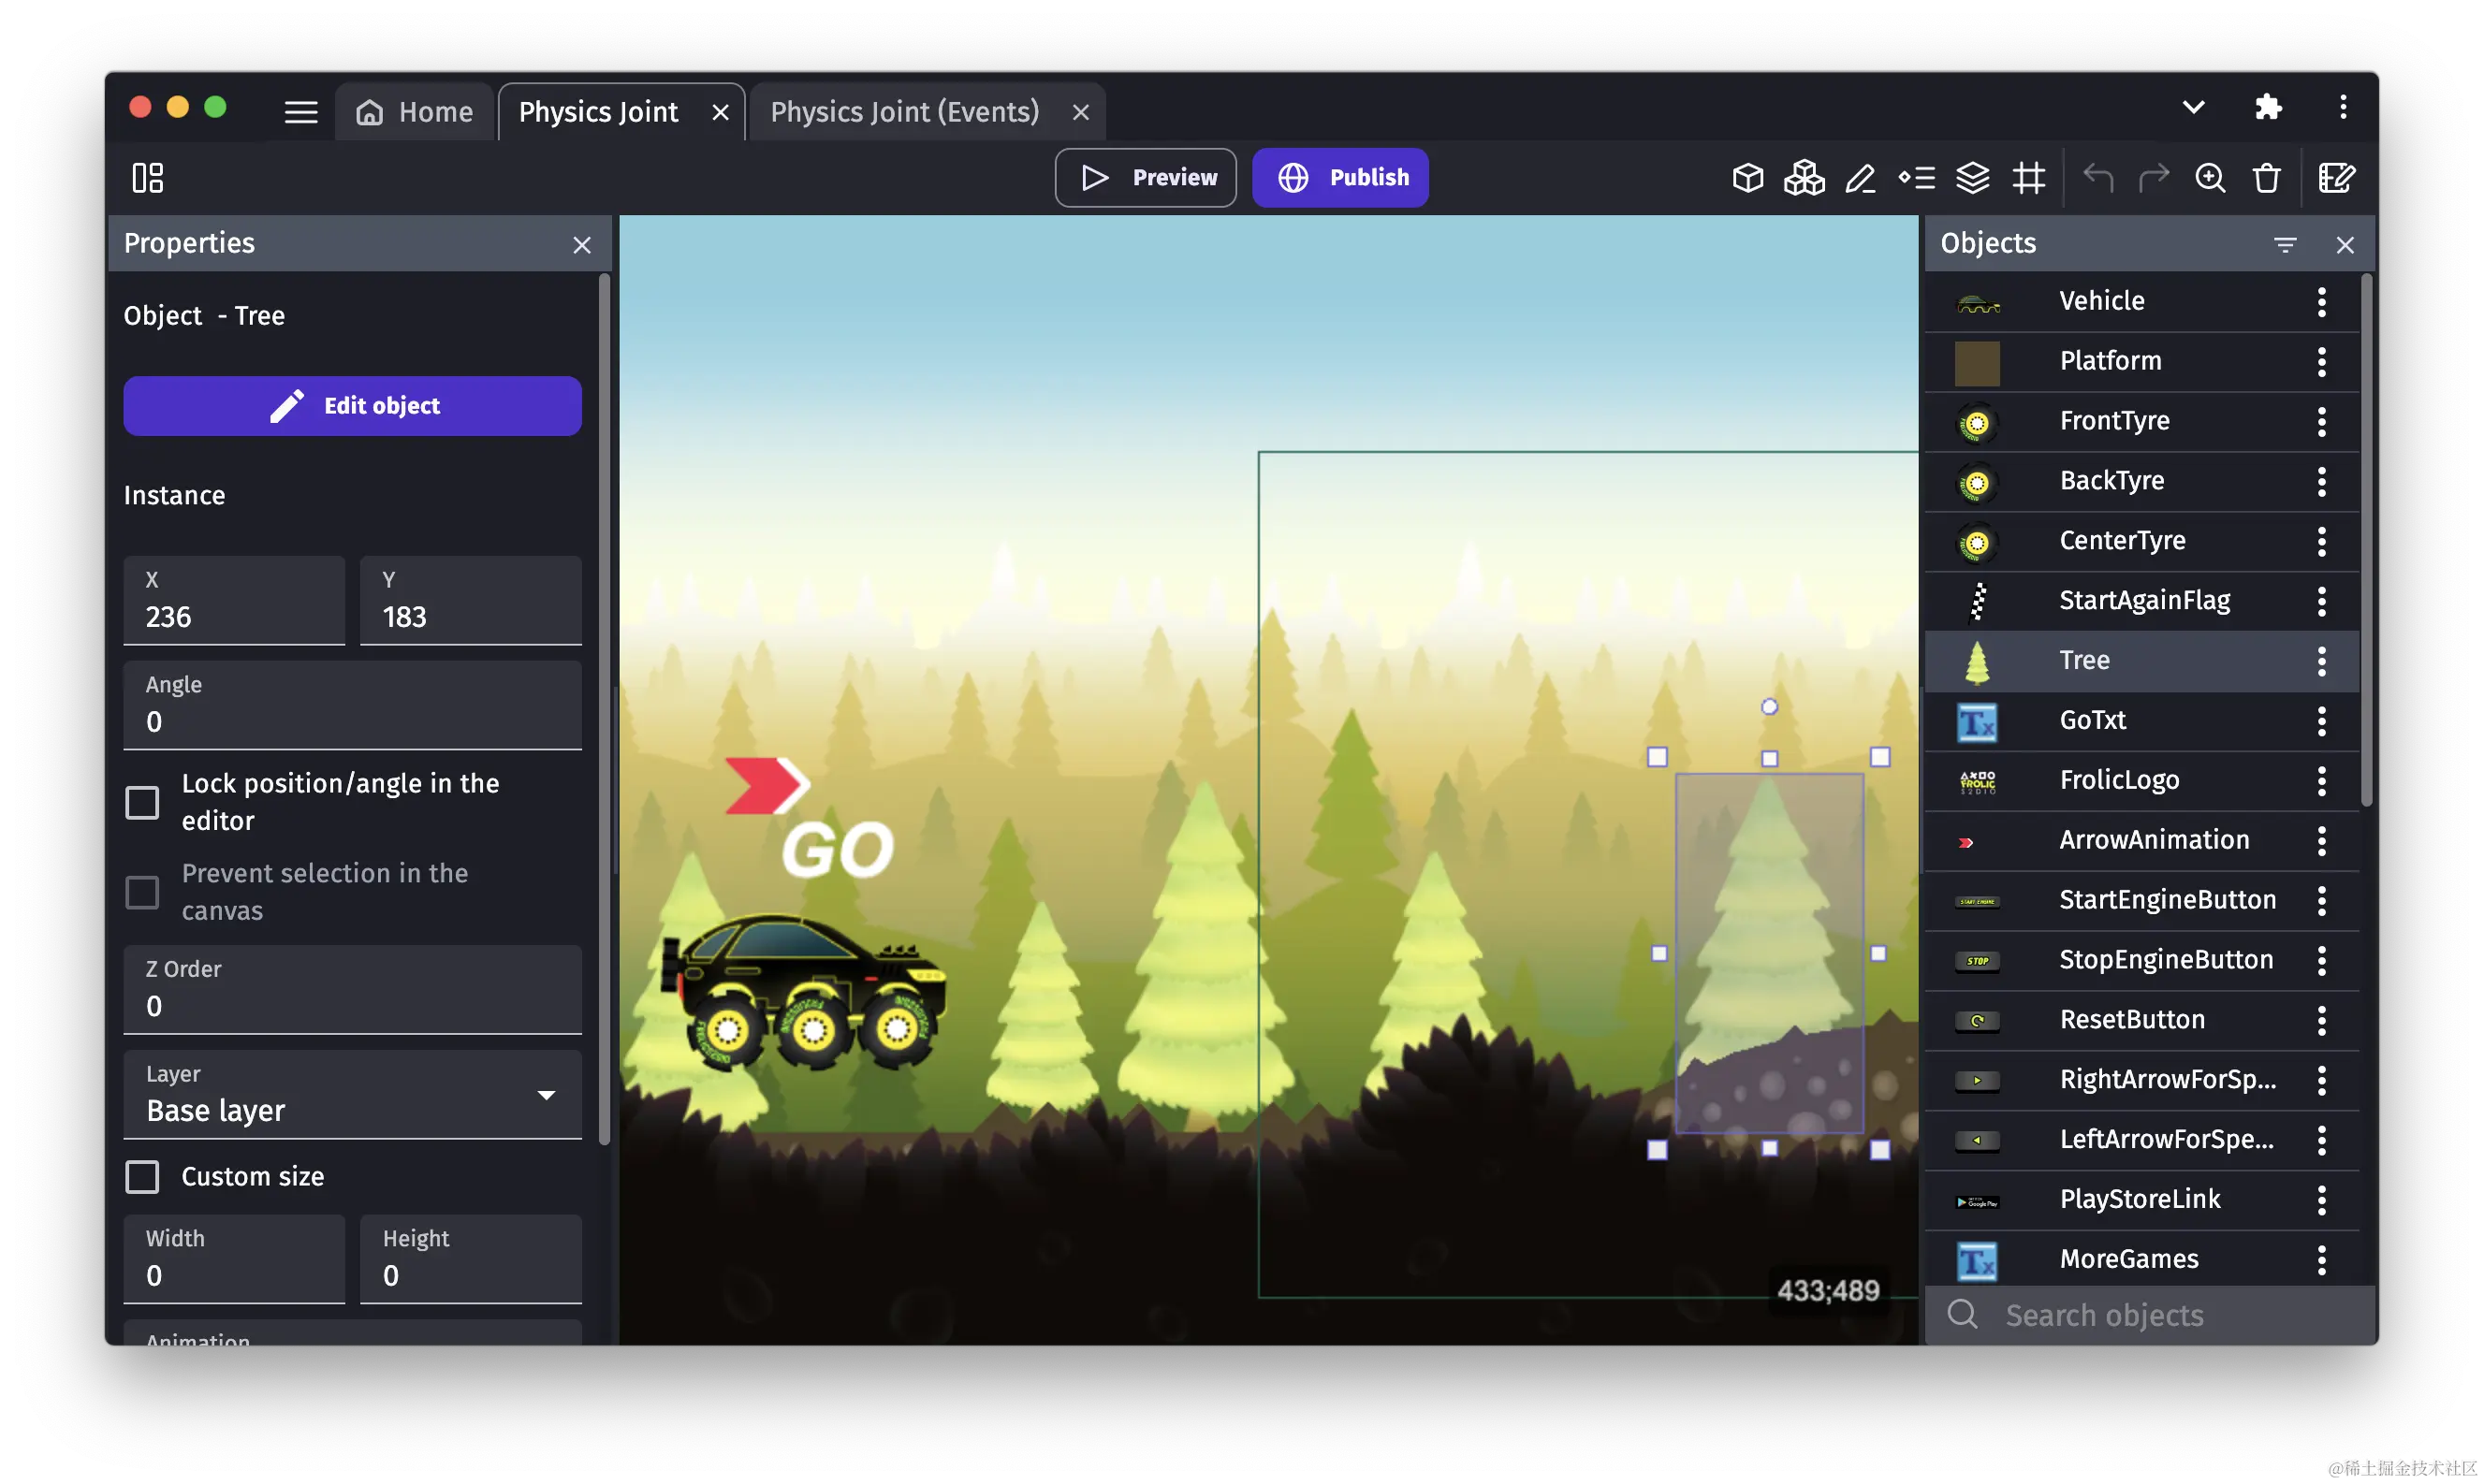
Task: Click the Publish button
Action: [1340, 178]
